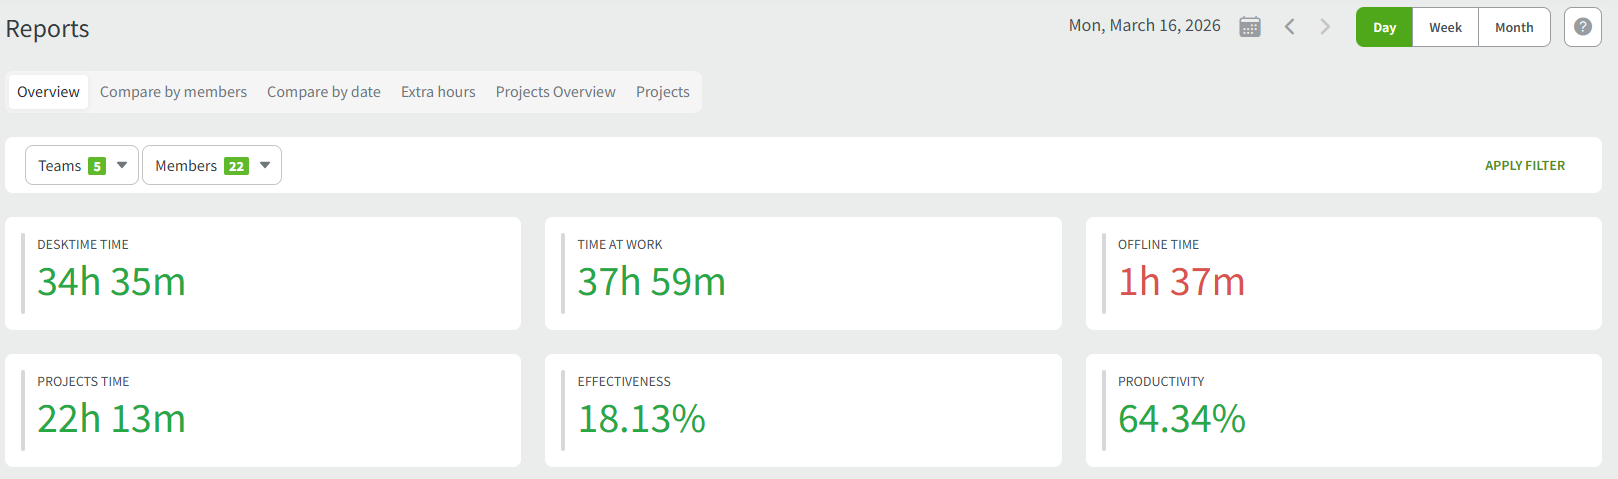Expand the Teams filter dropdown

point(82,165)
